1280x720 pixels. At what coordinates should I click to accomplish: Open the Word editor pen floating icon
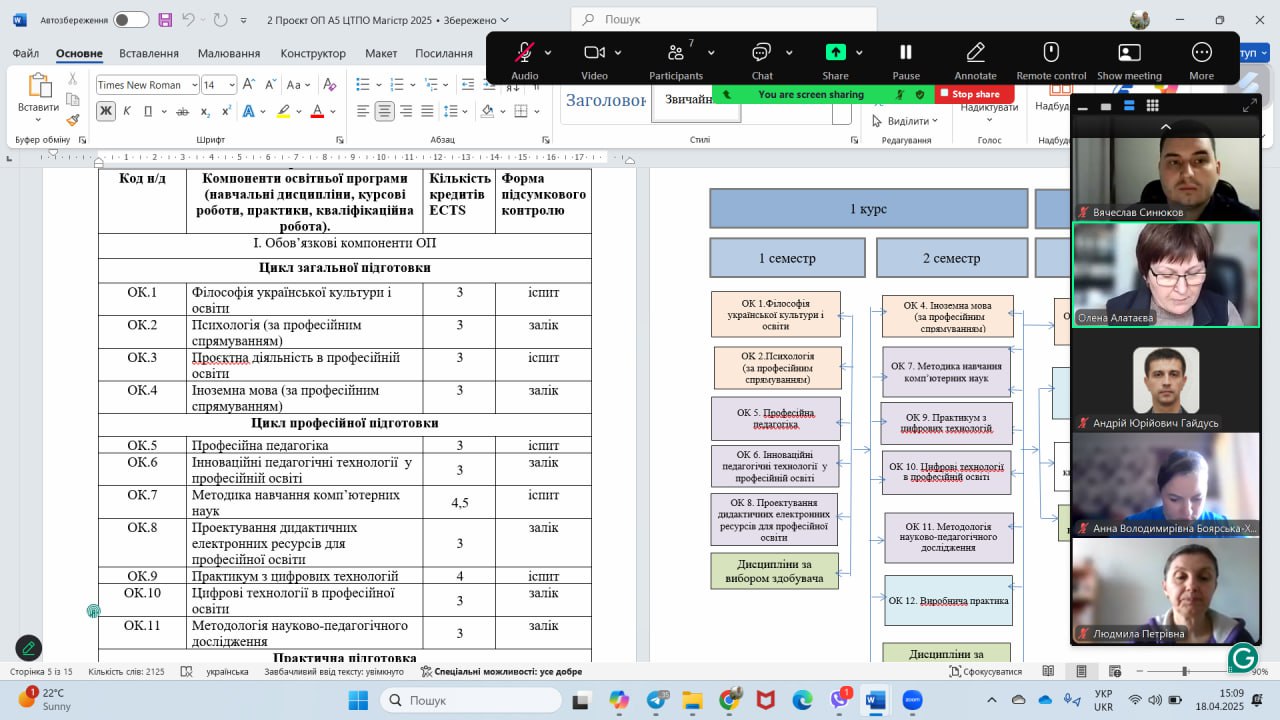click(x=28, y=648)
